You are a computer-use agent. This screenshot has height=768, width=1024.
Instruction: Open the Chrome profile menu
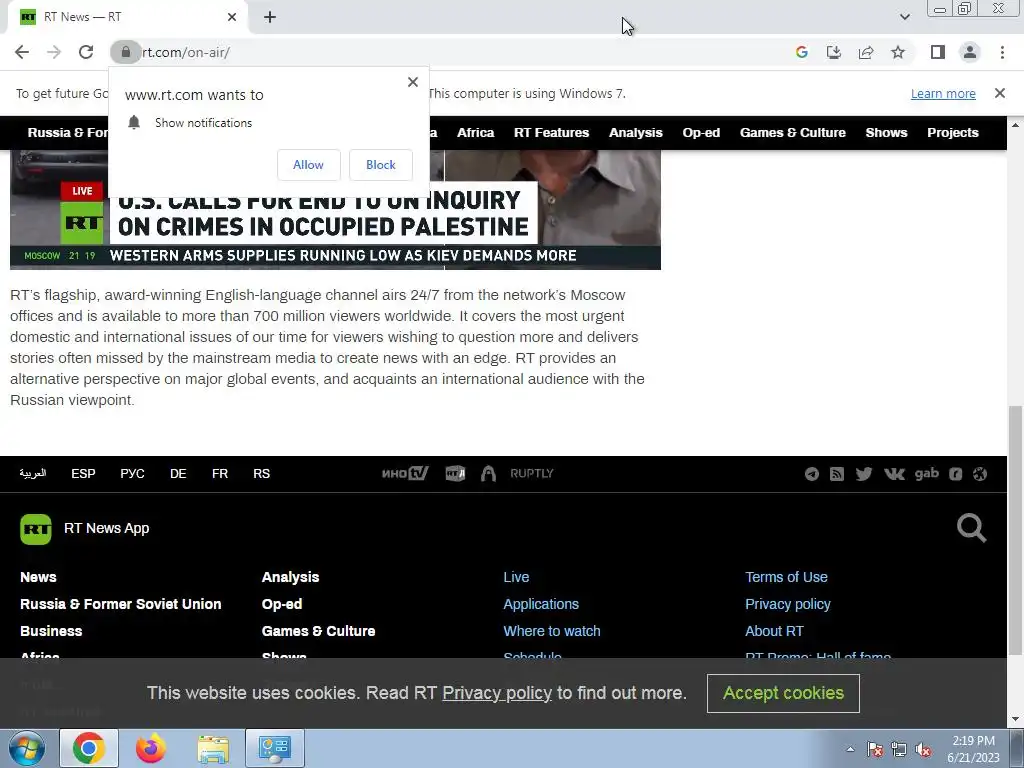point(970,52)
